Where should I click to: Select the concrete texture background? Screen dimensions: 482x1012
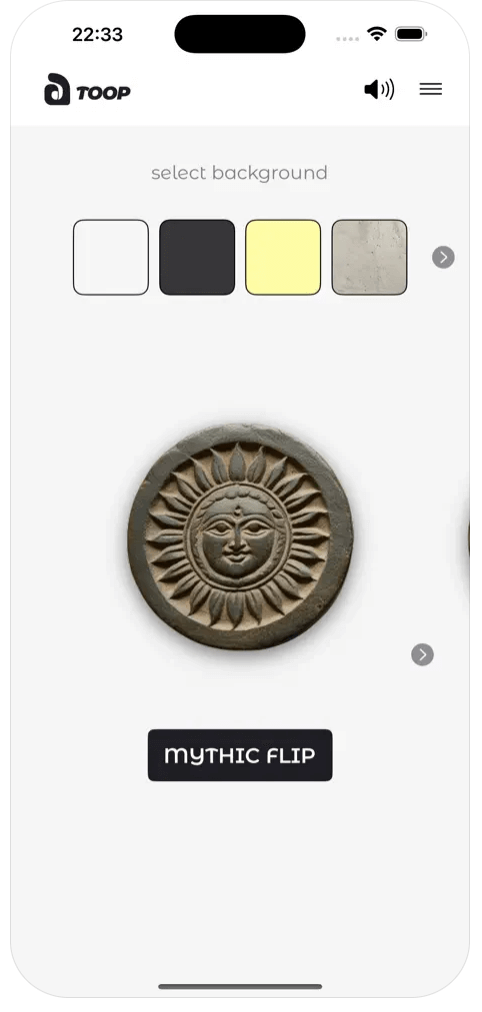pos(369,258)
